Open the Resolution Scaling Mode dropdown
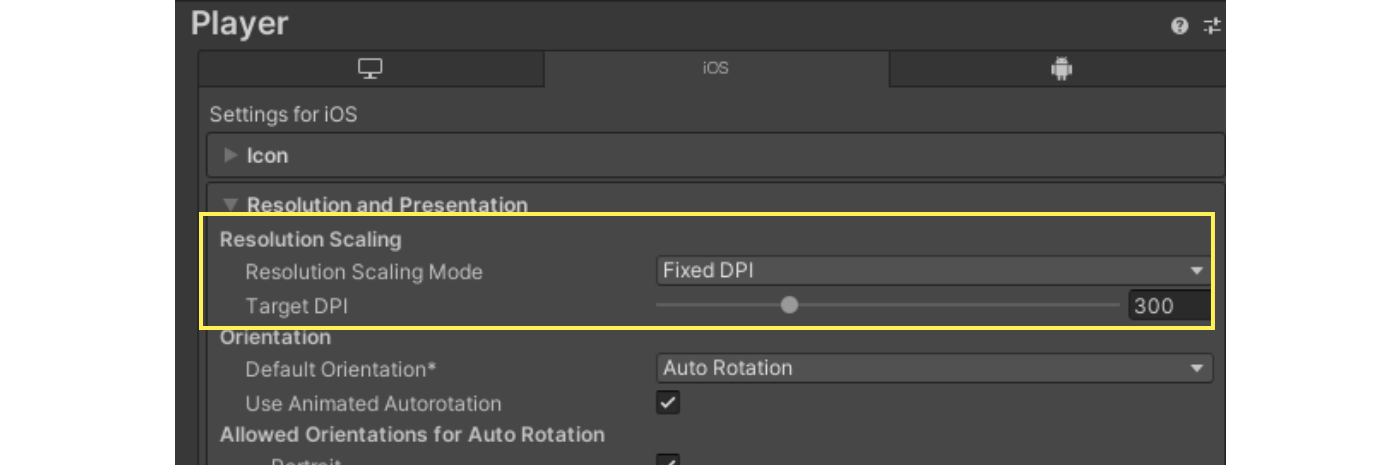The image size is (1400, 465). (x=934, y=270)
